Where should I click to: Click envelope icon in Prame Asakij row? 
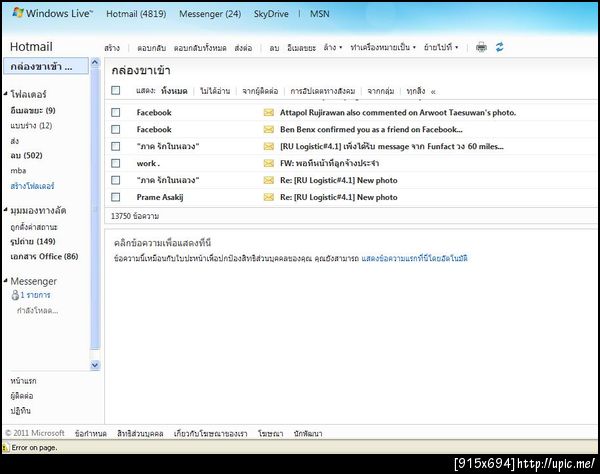(x=269, y=197)
